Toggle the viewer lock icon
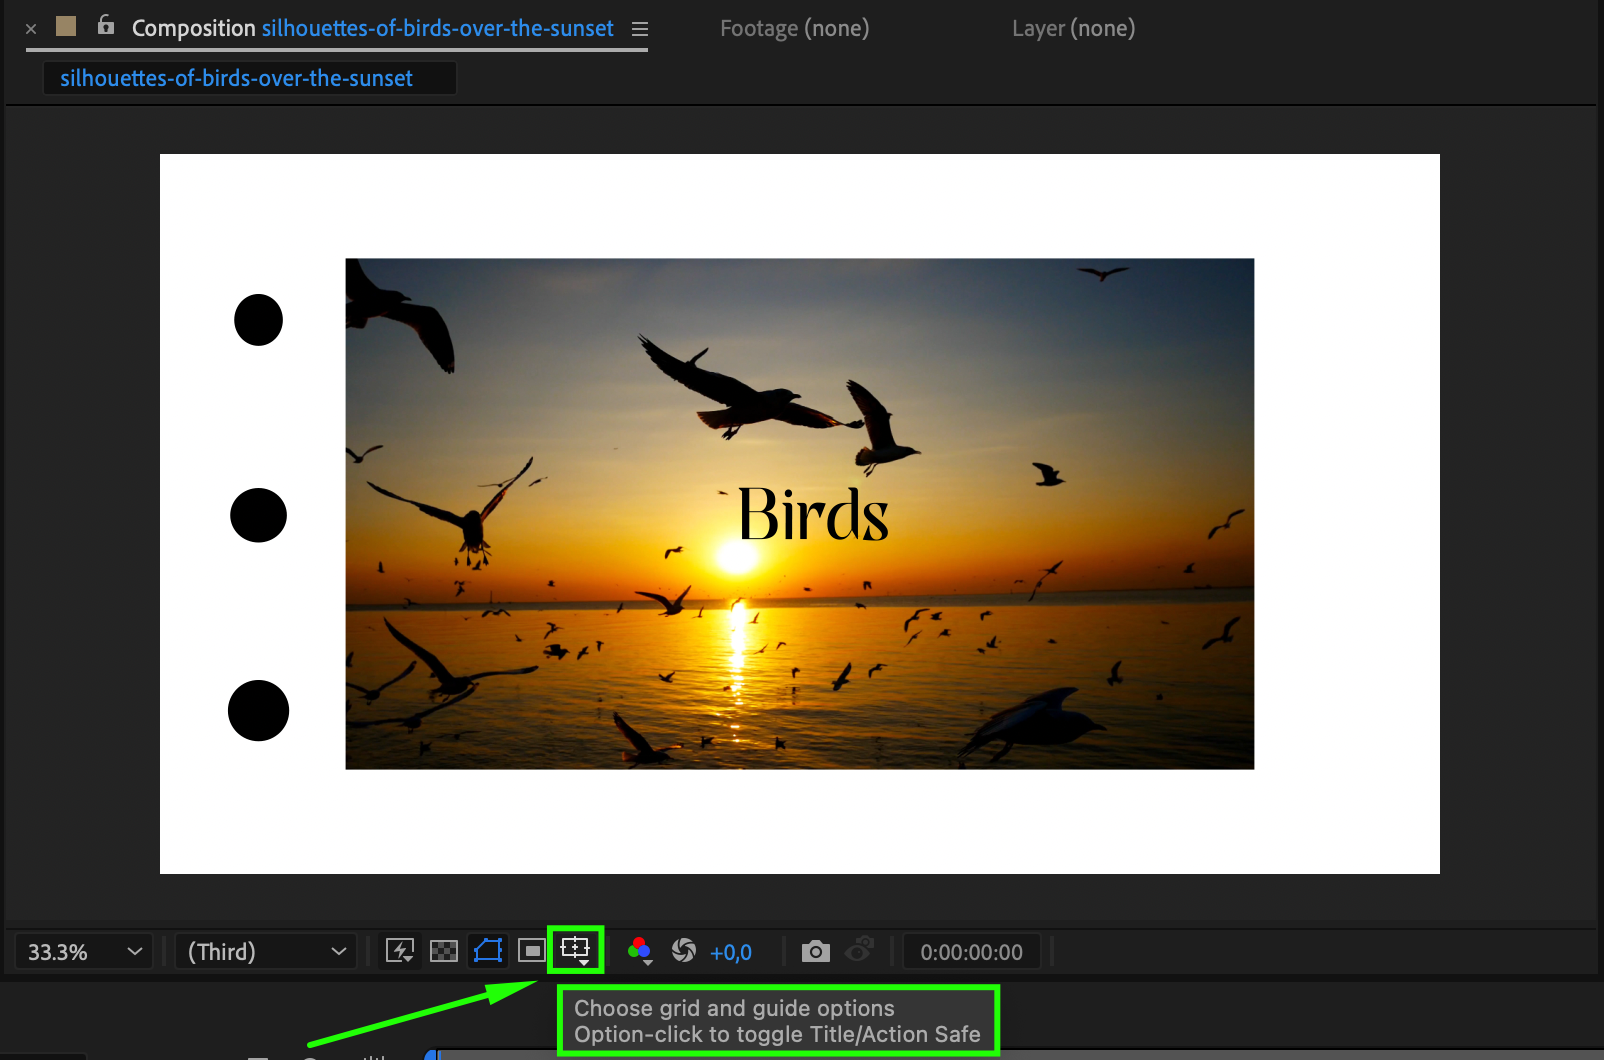 (106, 26)
